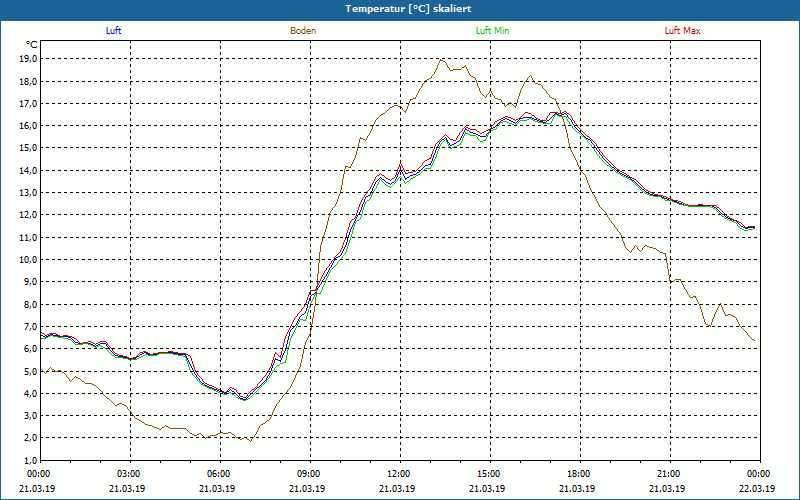Click the 2,0 y-axis value
The height and width of the screenshot is (500, 800).
[x=31, y=438]
